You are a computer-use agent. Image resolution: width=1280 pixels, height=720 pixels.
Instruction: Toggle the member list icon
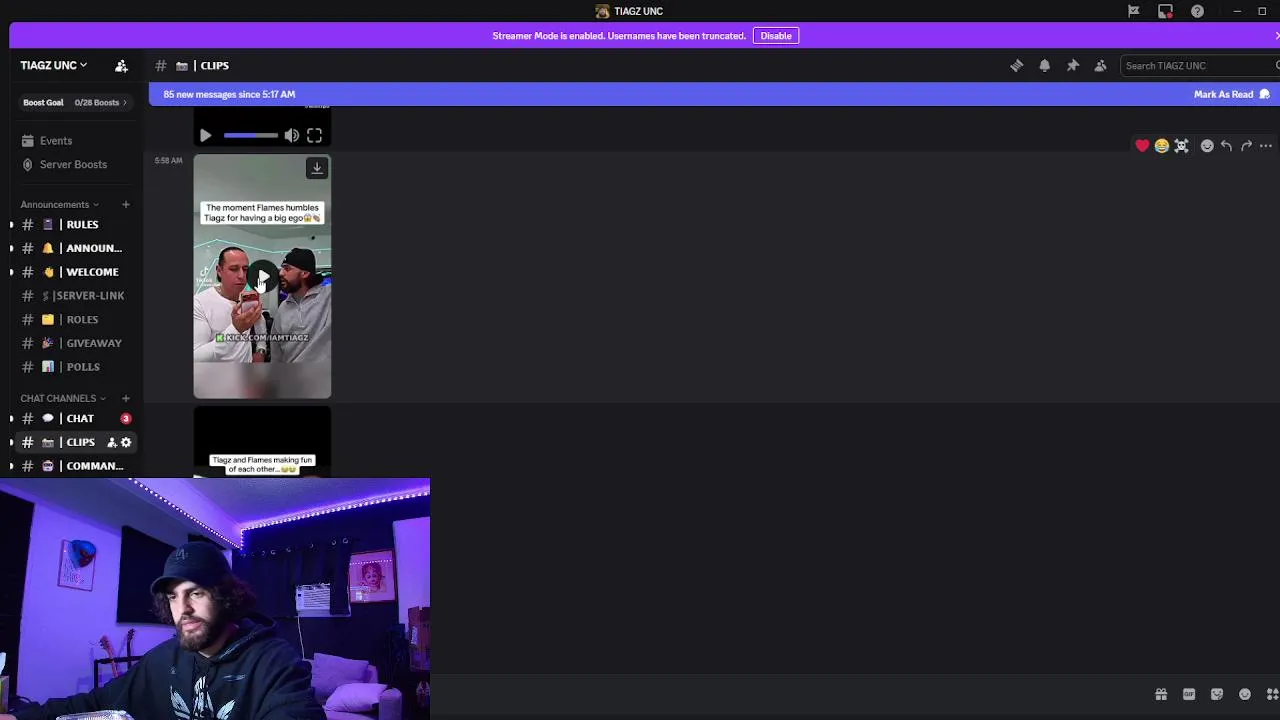[1100, 65]
